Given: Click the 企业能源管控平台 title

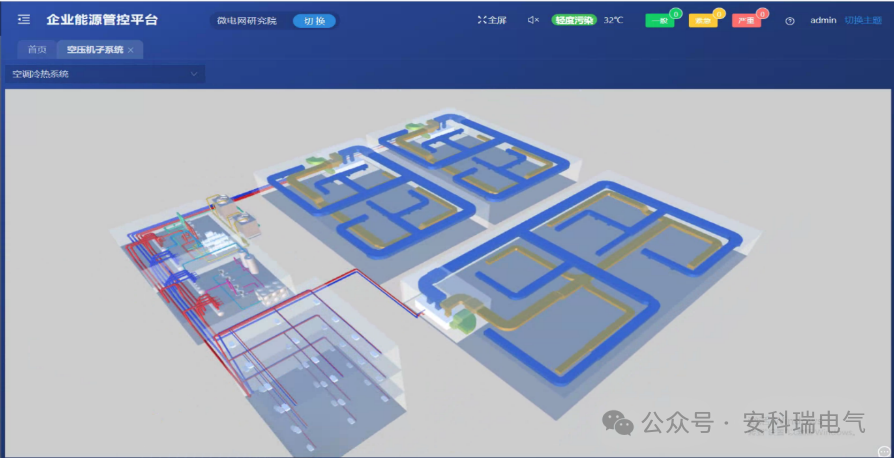Looking at the screenshot, I should tap(102, 20).
